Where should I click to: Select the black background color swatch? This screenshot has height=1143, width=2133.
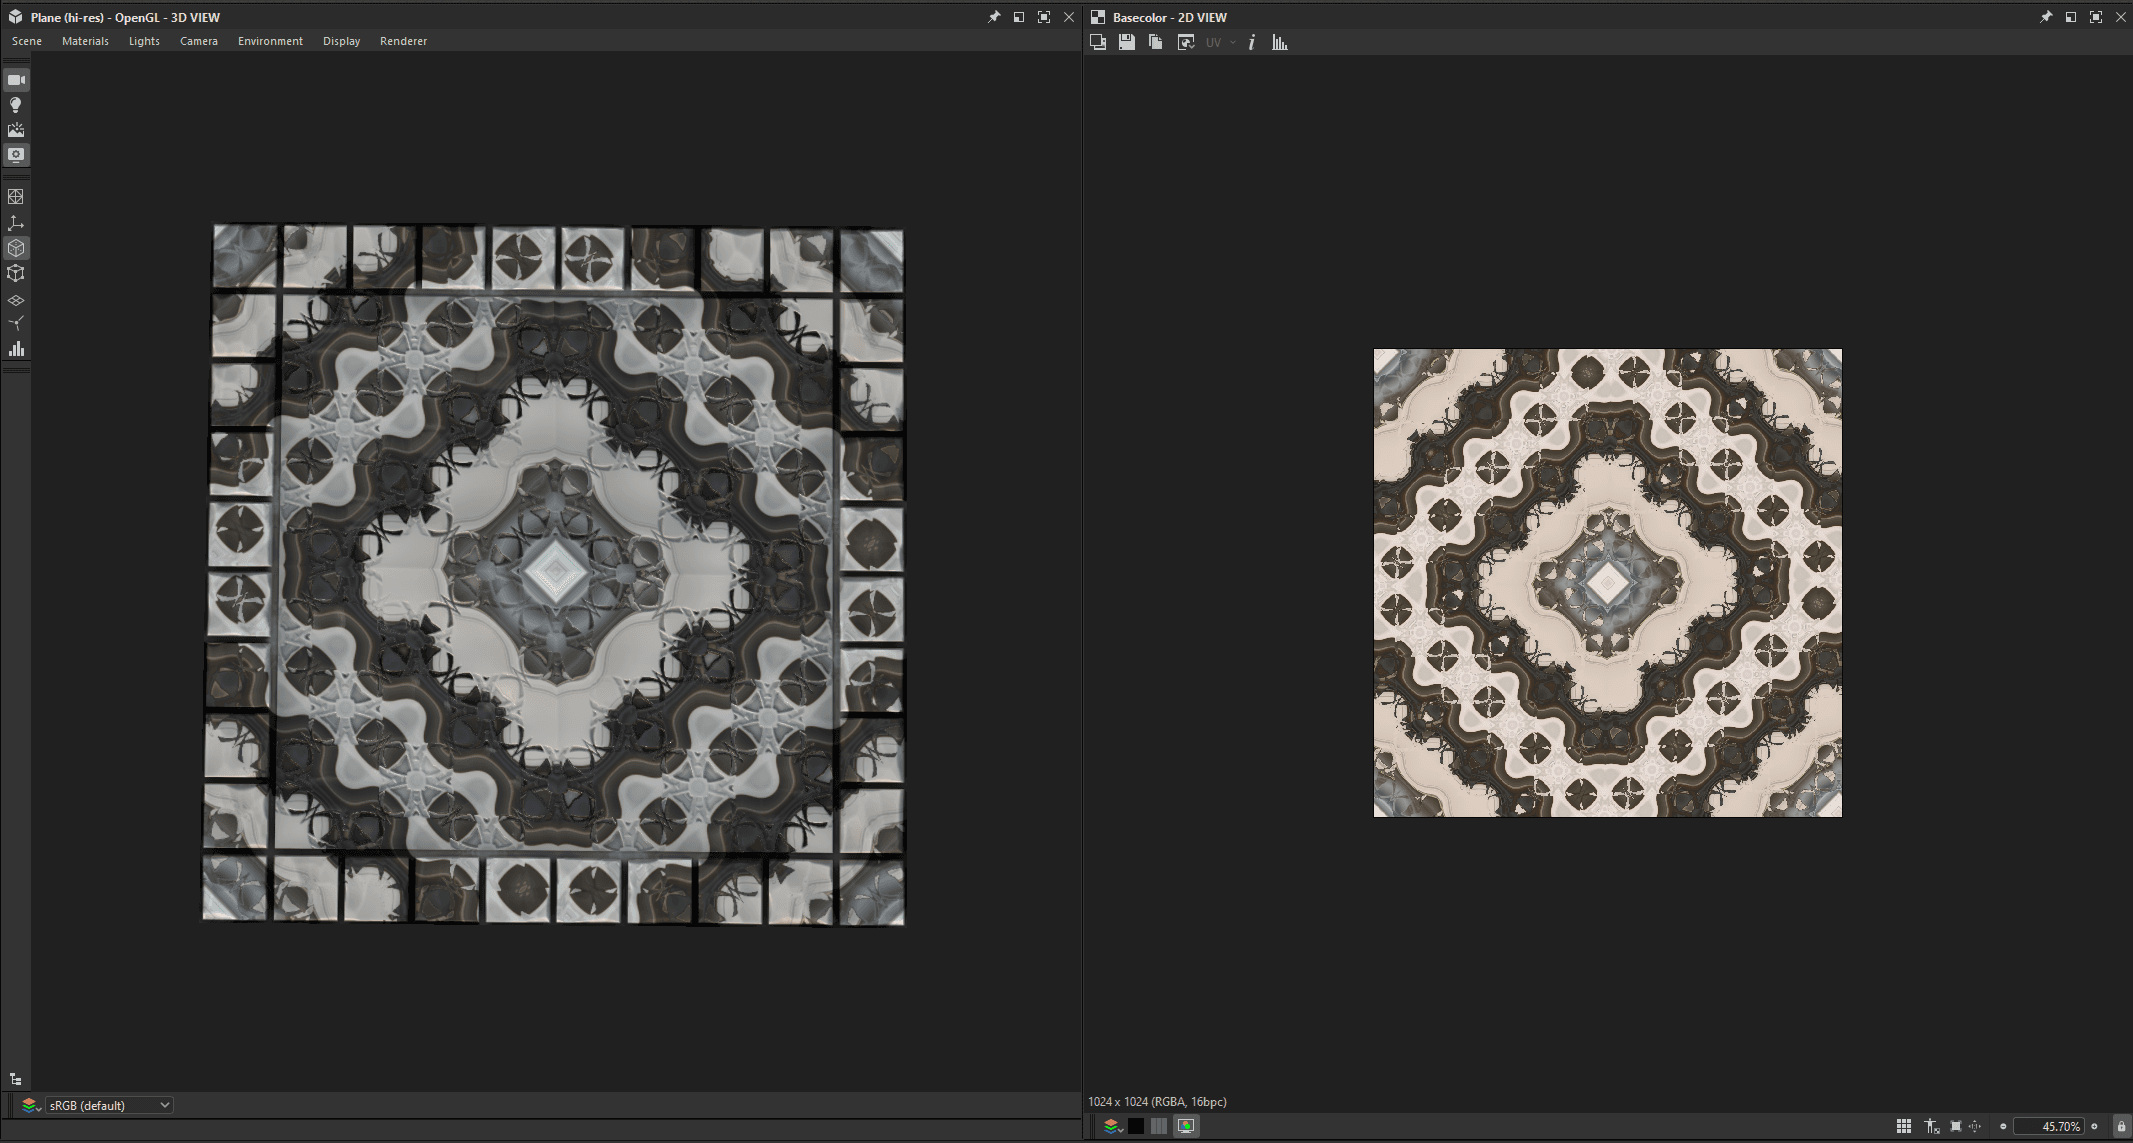[1136, 1126]
